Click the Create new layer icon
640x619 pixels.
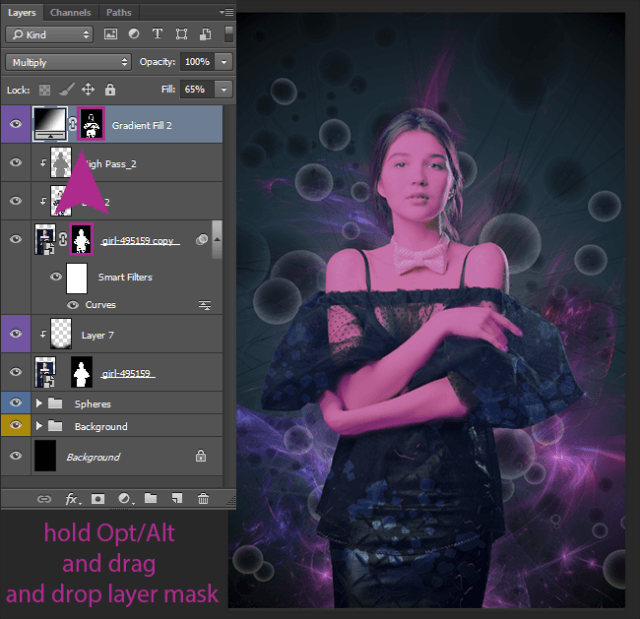click(x=177, y=497)
